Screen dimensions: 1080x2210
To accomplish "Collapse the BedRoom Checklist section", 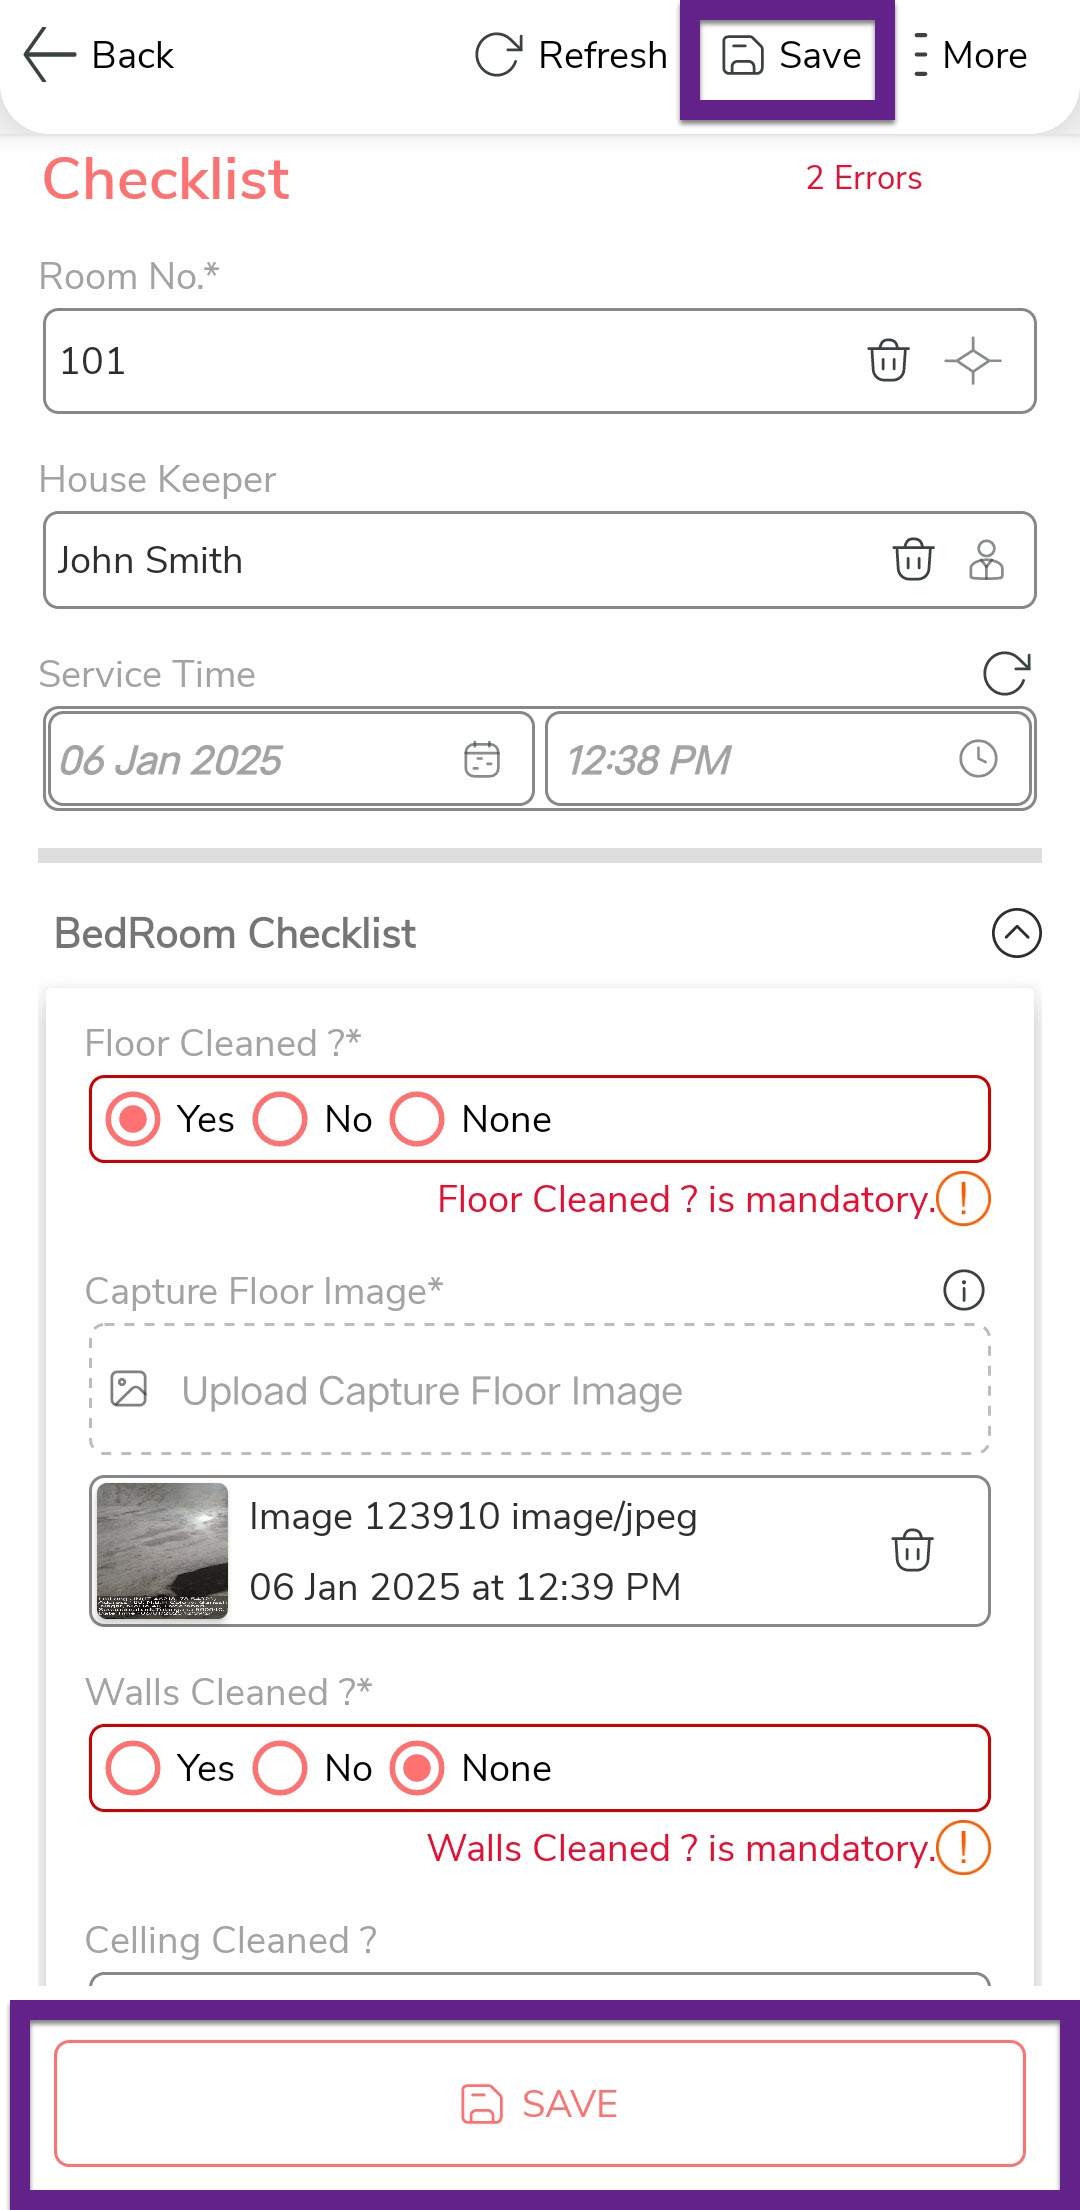I will pyautogui.click(x=1016, y=933).
